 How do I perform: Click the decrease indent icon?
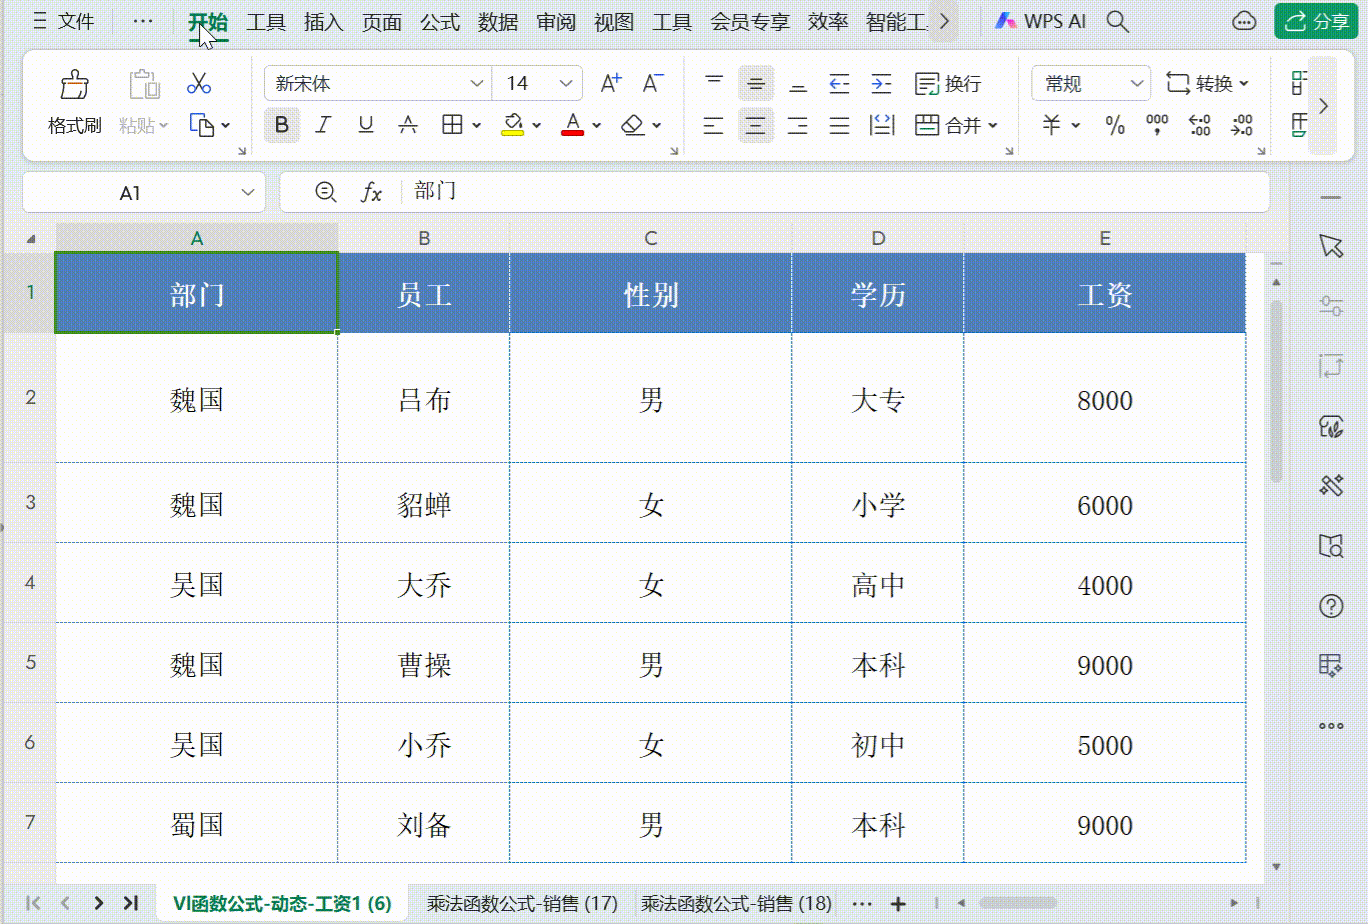(x=840, y=84)
